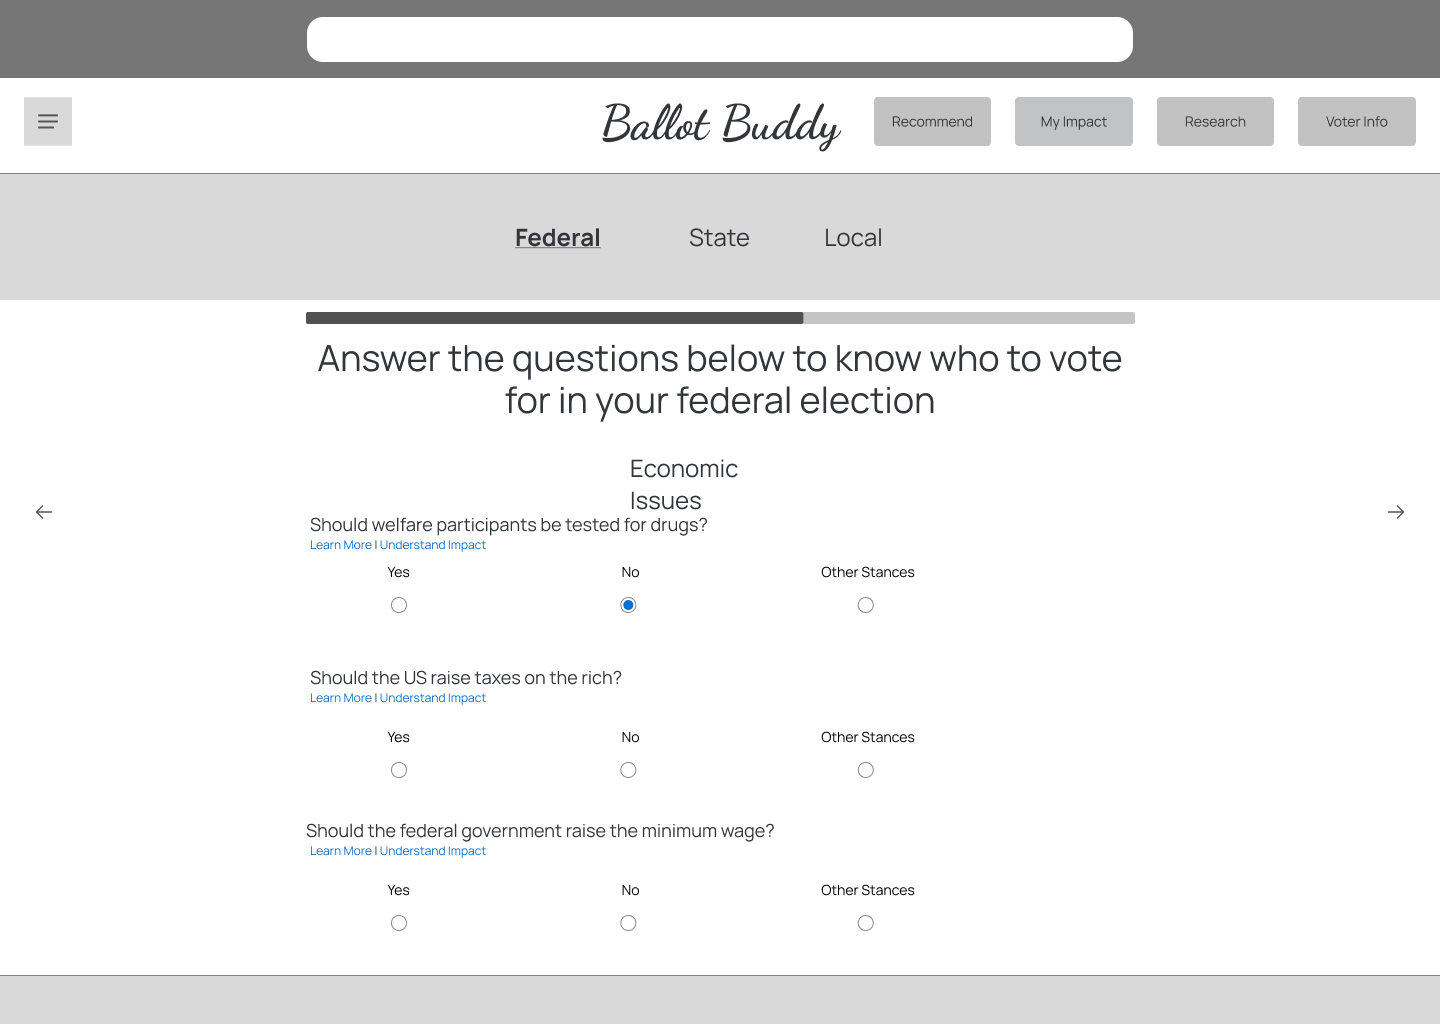Open Understand Impact for minimum wage question
This screenshot has width=1440, height=1024.
(x=432, y=850)
